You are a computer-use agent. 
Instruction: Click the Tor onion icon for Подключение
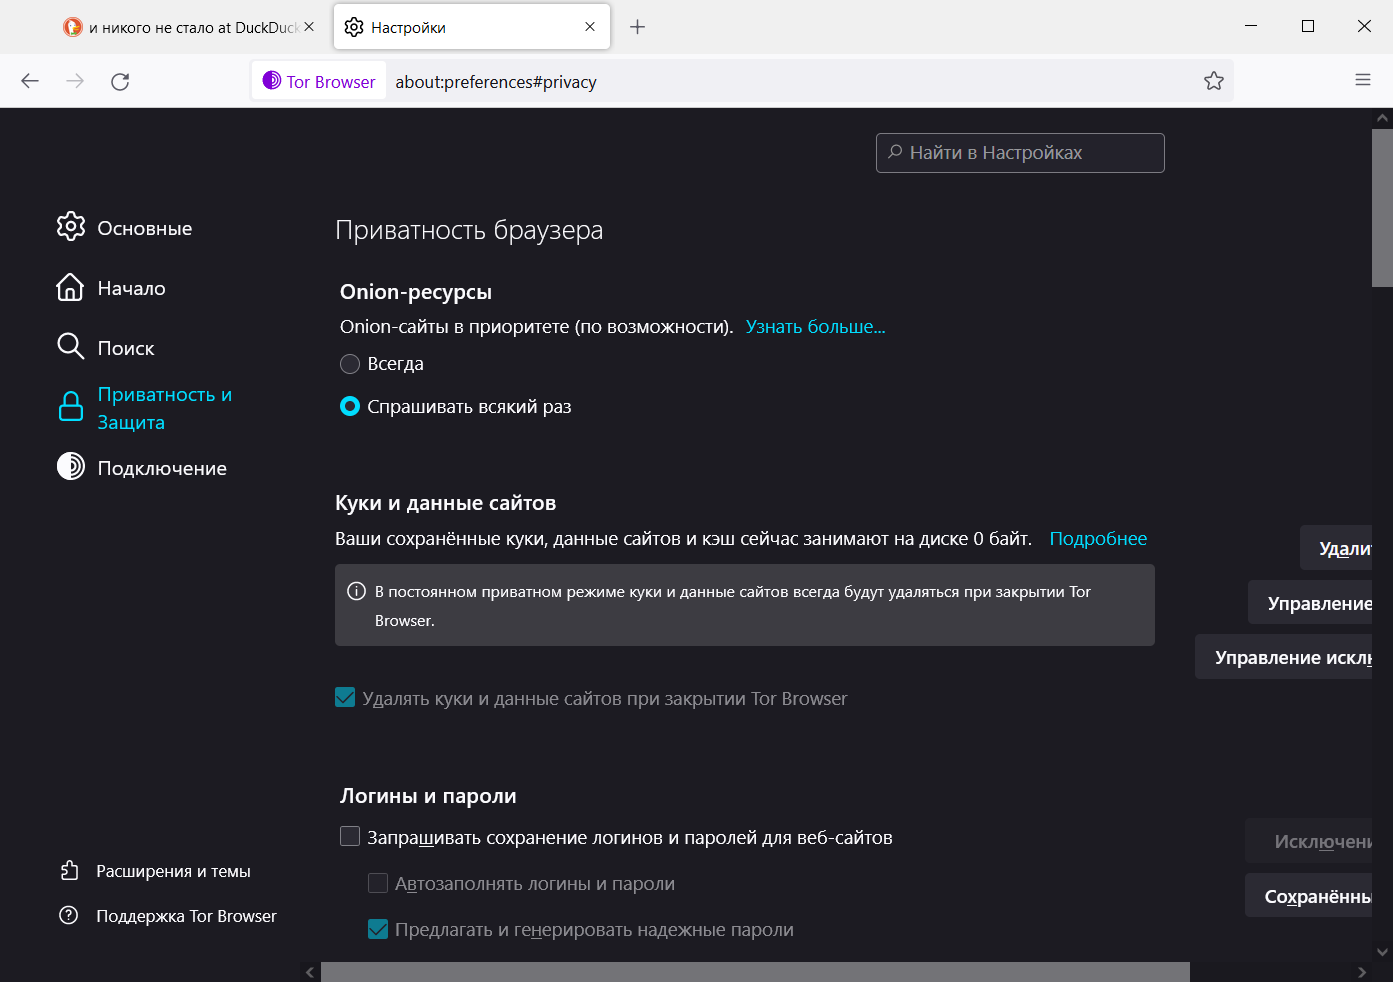click(71, 466)
